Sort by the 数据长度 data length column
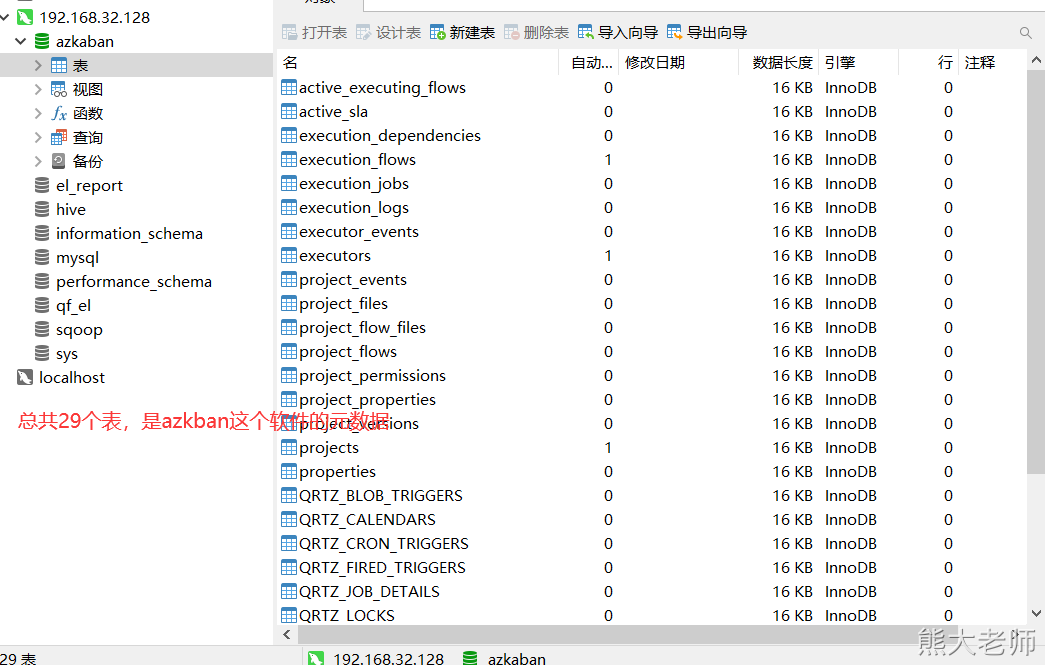Screen dimensions: 1045x665 (x=778, y=63)
